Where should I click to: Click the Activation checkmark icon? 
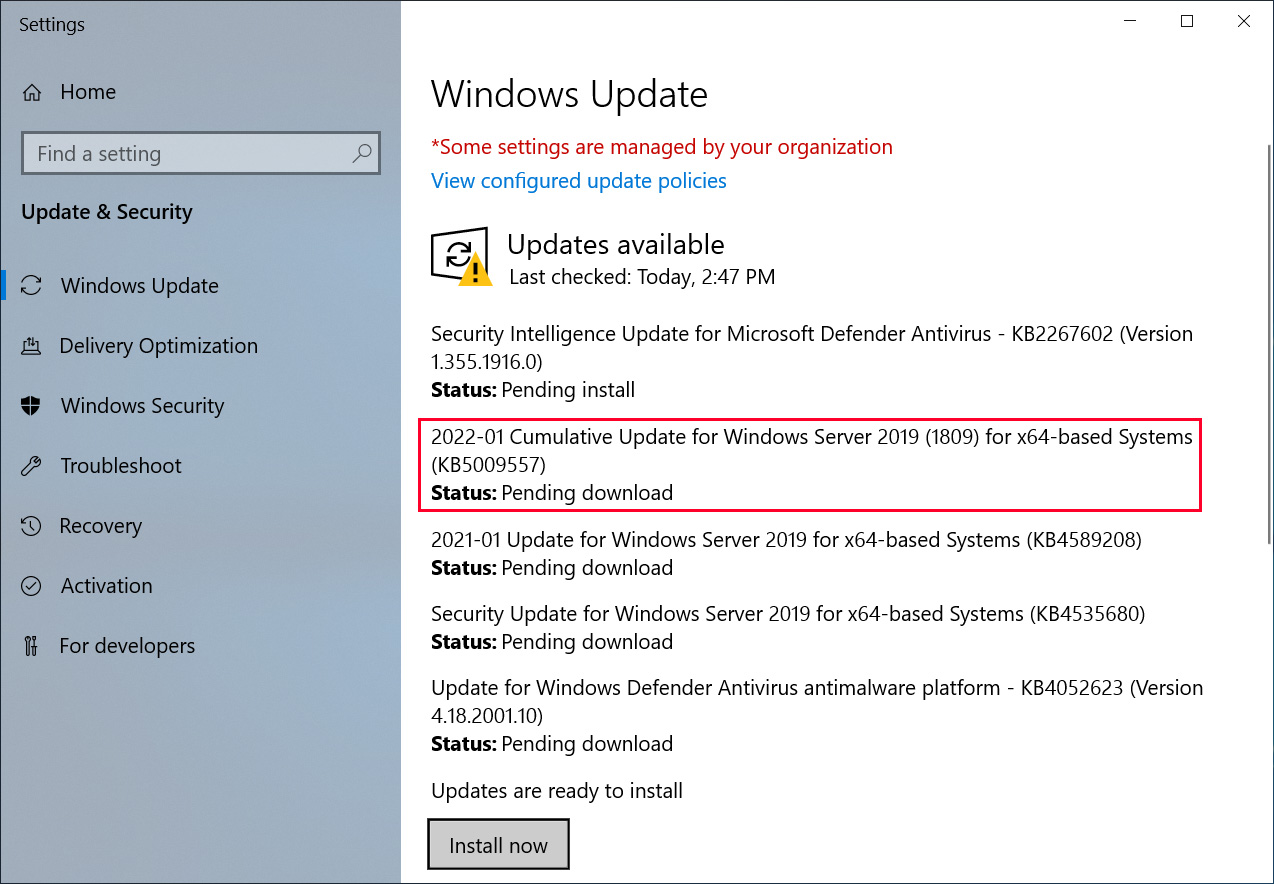pos(32,585)
